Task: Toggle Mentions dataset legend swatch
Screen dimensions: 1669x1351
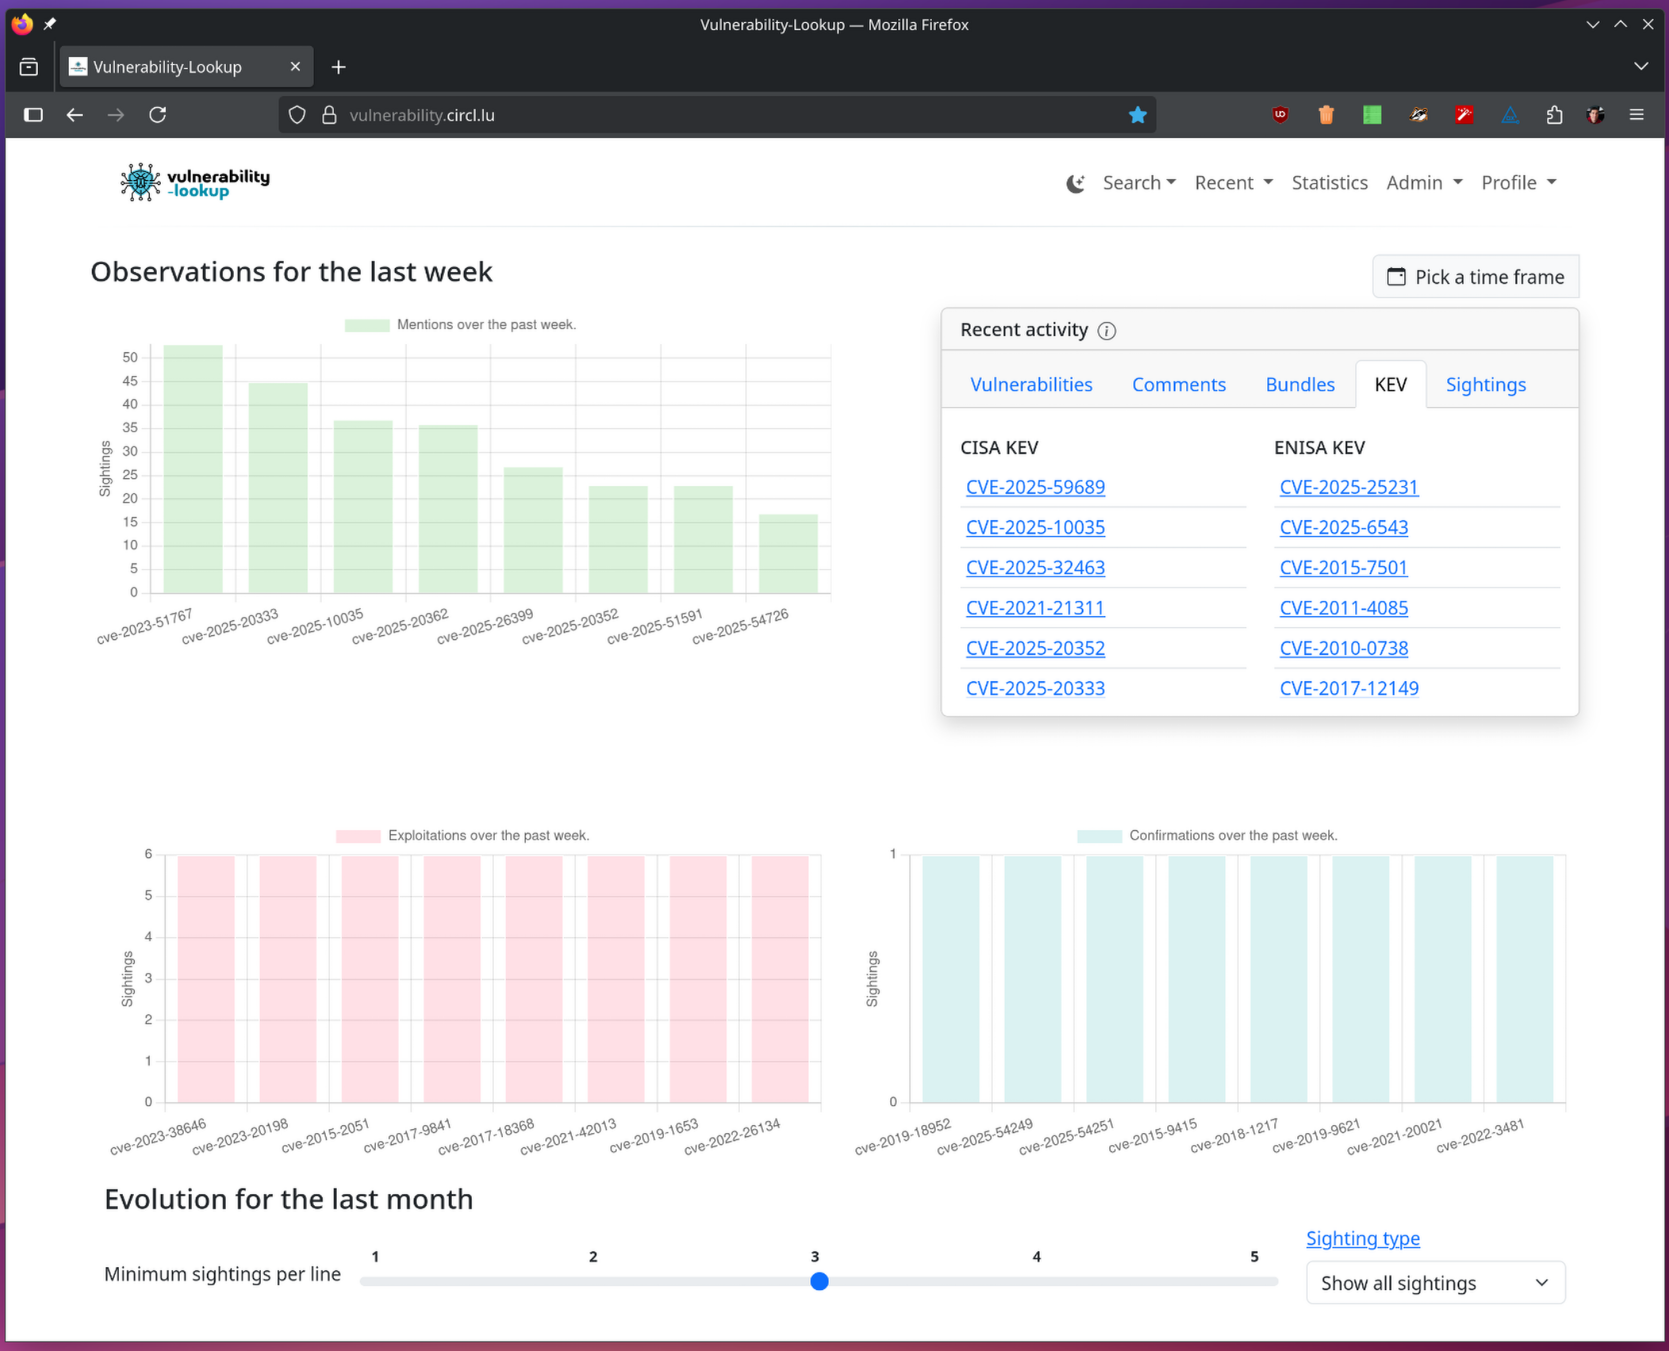Action: tap(366, 325)
